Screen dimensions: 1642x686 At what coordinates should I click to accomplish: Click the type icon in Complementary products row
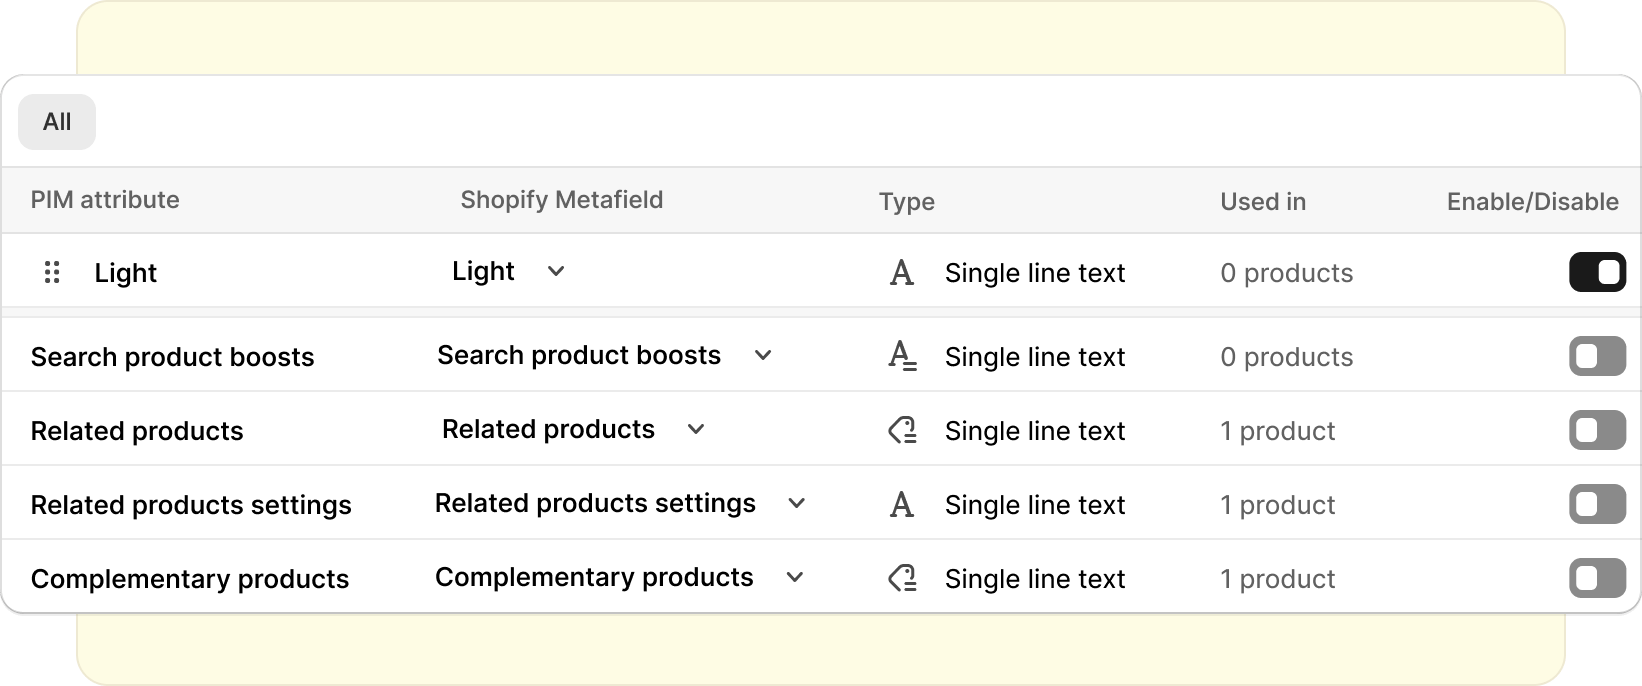(901, 579)
